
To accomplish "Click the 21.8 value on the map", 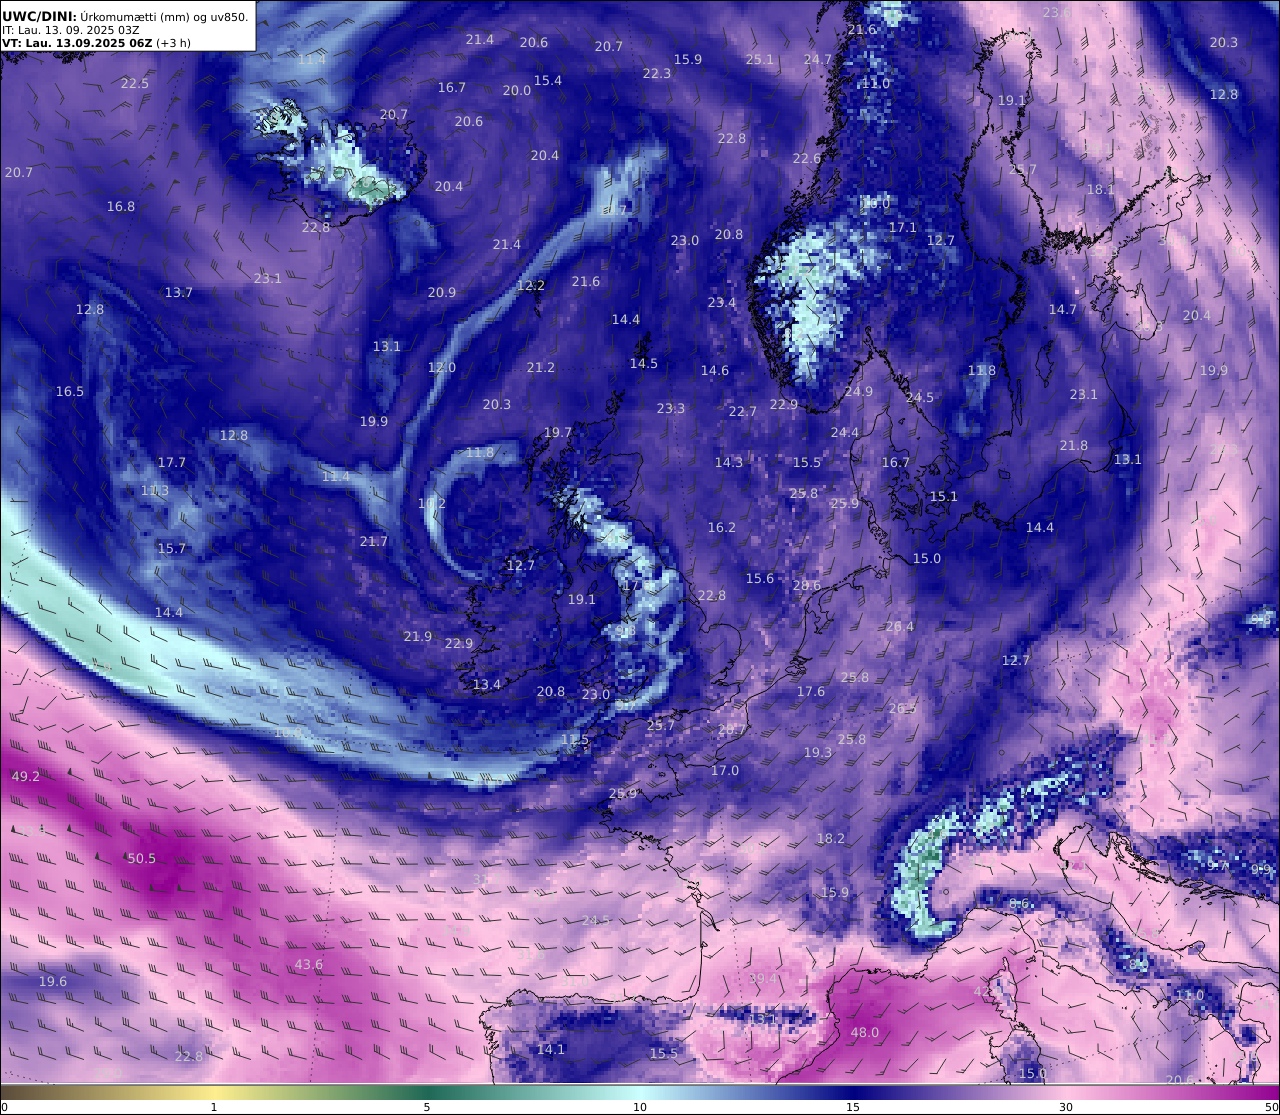I will pyautogui.click(x=1074, y=445).
